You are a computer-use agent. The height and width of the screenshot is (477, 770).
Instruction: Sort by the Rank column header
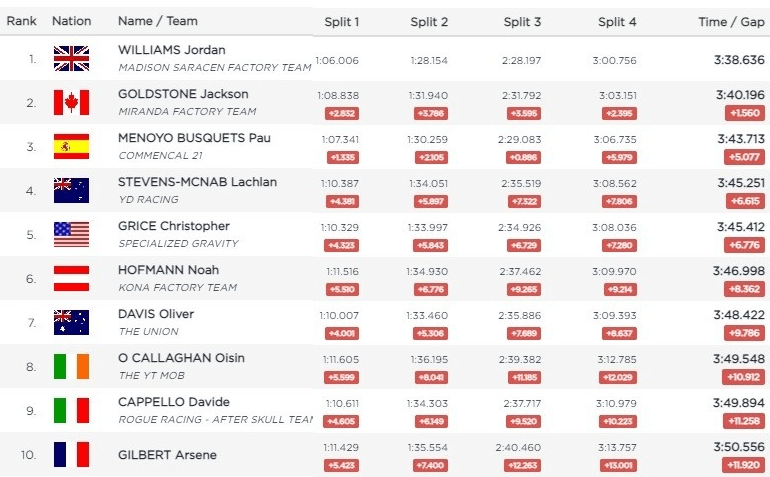click(x=20, y=21)
